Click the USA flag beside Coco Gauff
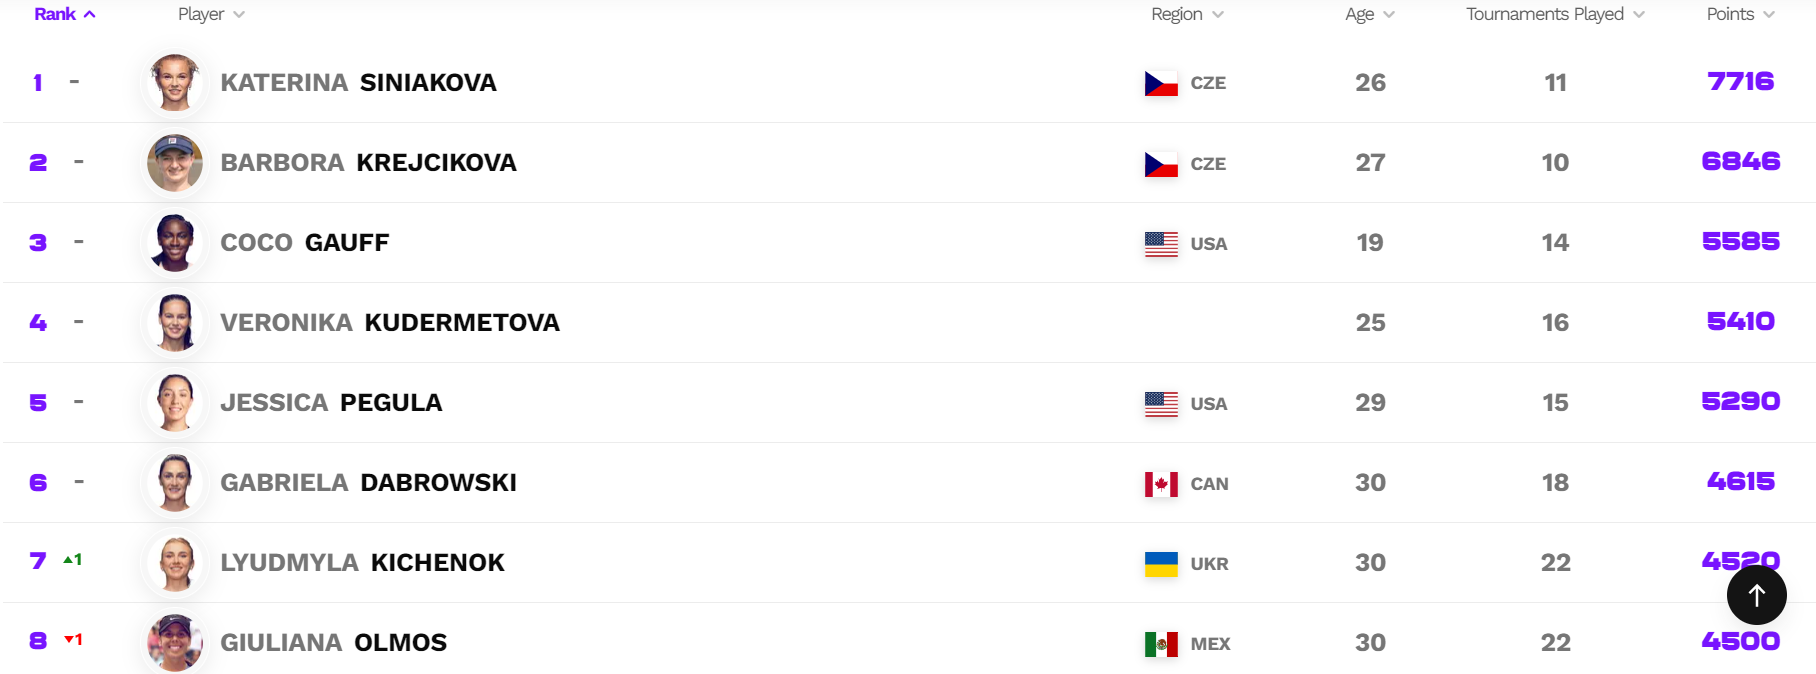 [x=1161, y=243]
